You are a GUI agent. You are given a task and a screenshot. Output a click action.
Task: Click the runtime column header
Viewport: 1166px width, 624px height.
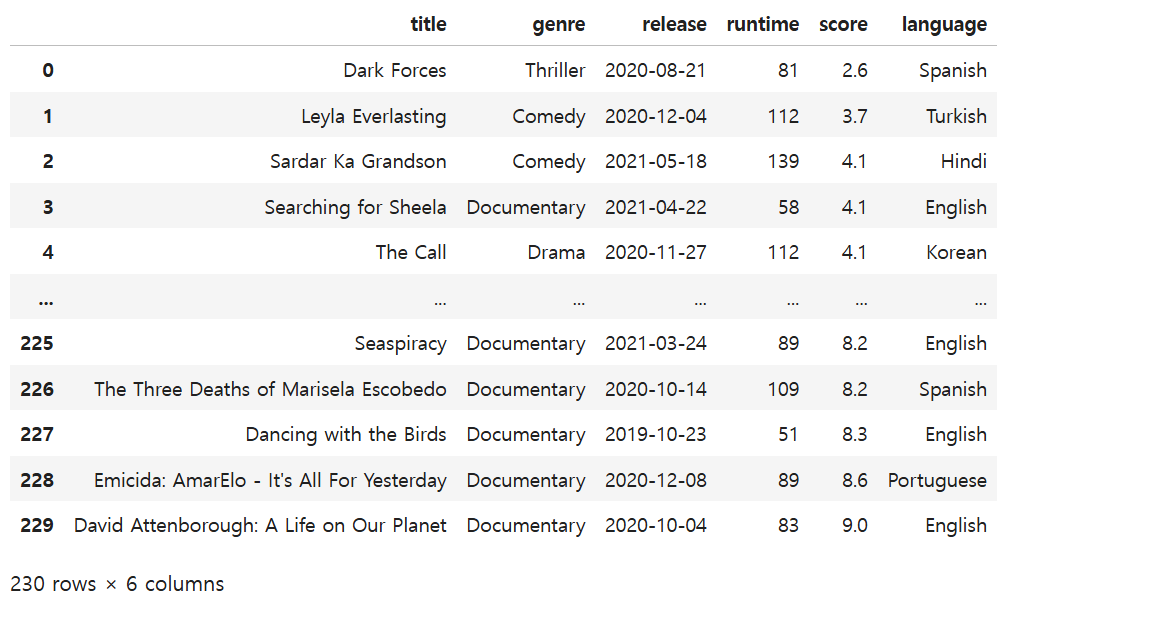pos(763,25)
